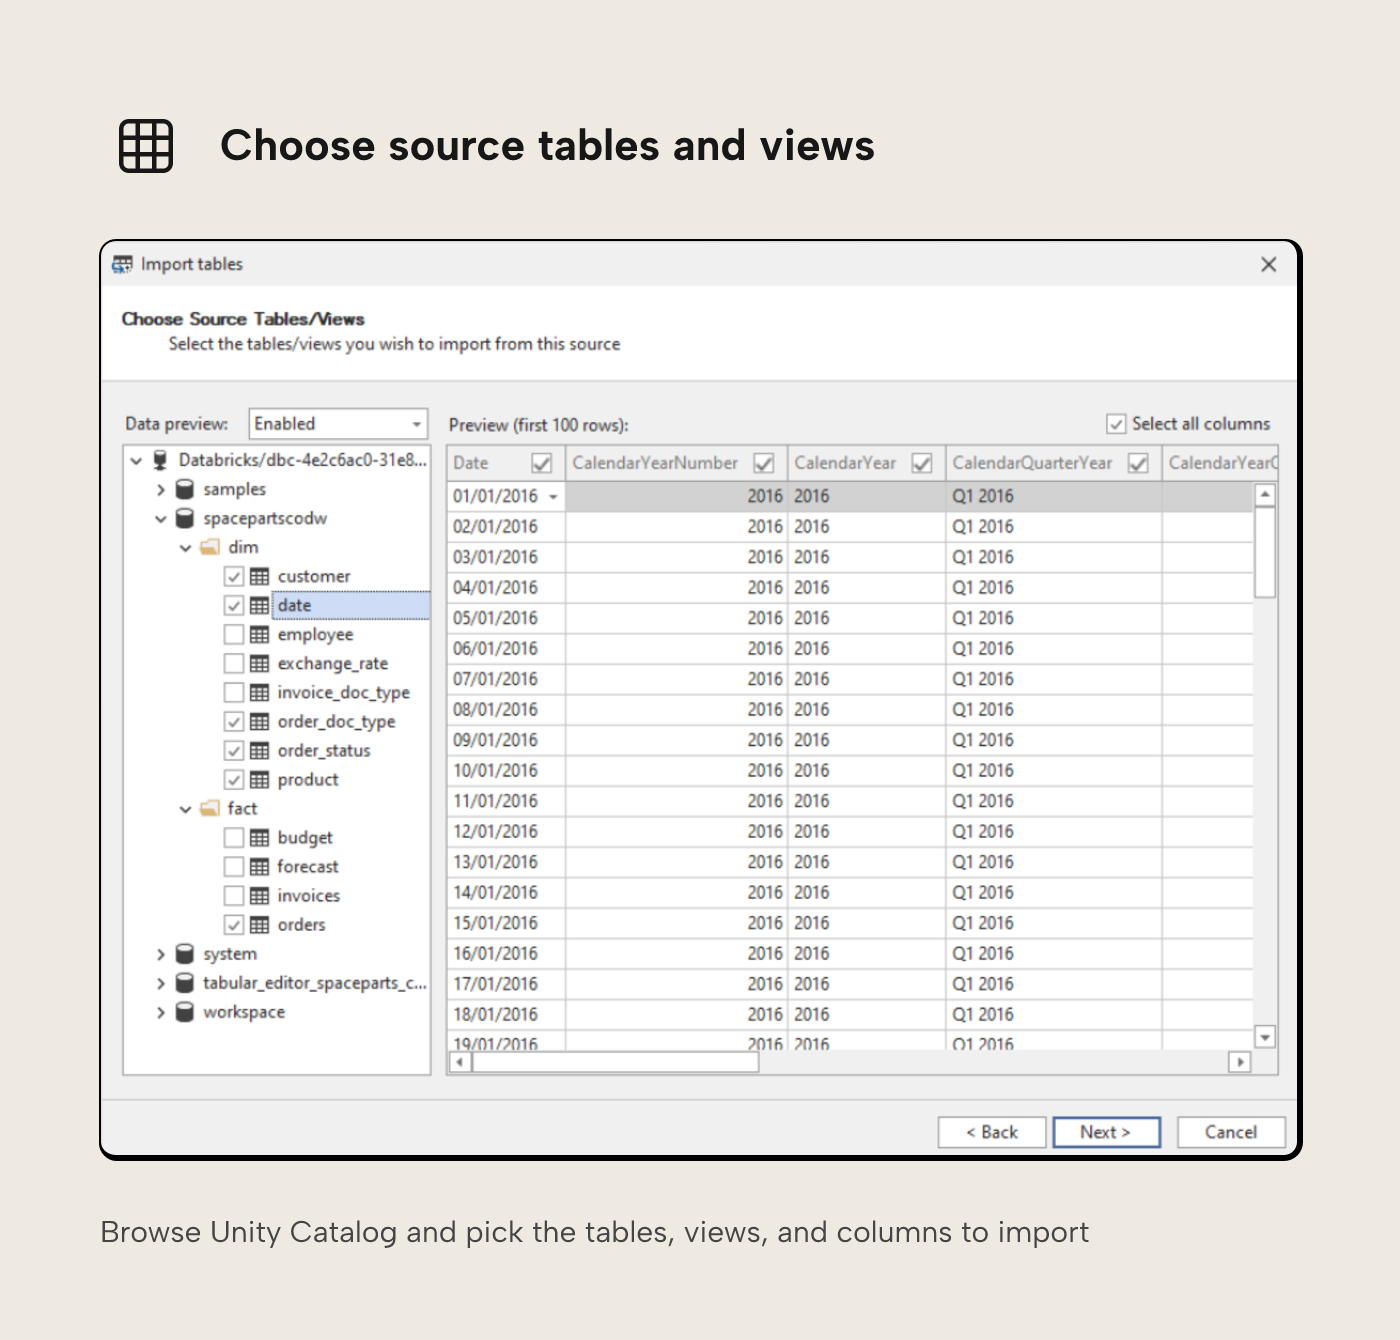Click the workspace catalog database icon
This screenshot has height=1340, width=1400.
pos(185,1011)
